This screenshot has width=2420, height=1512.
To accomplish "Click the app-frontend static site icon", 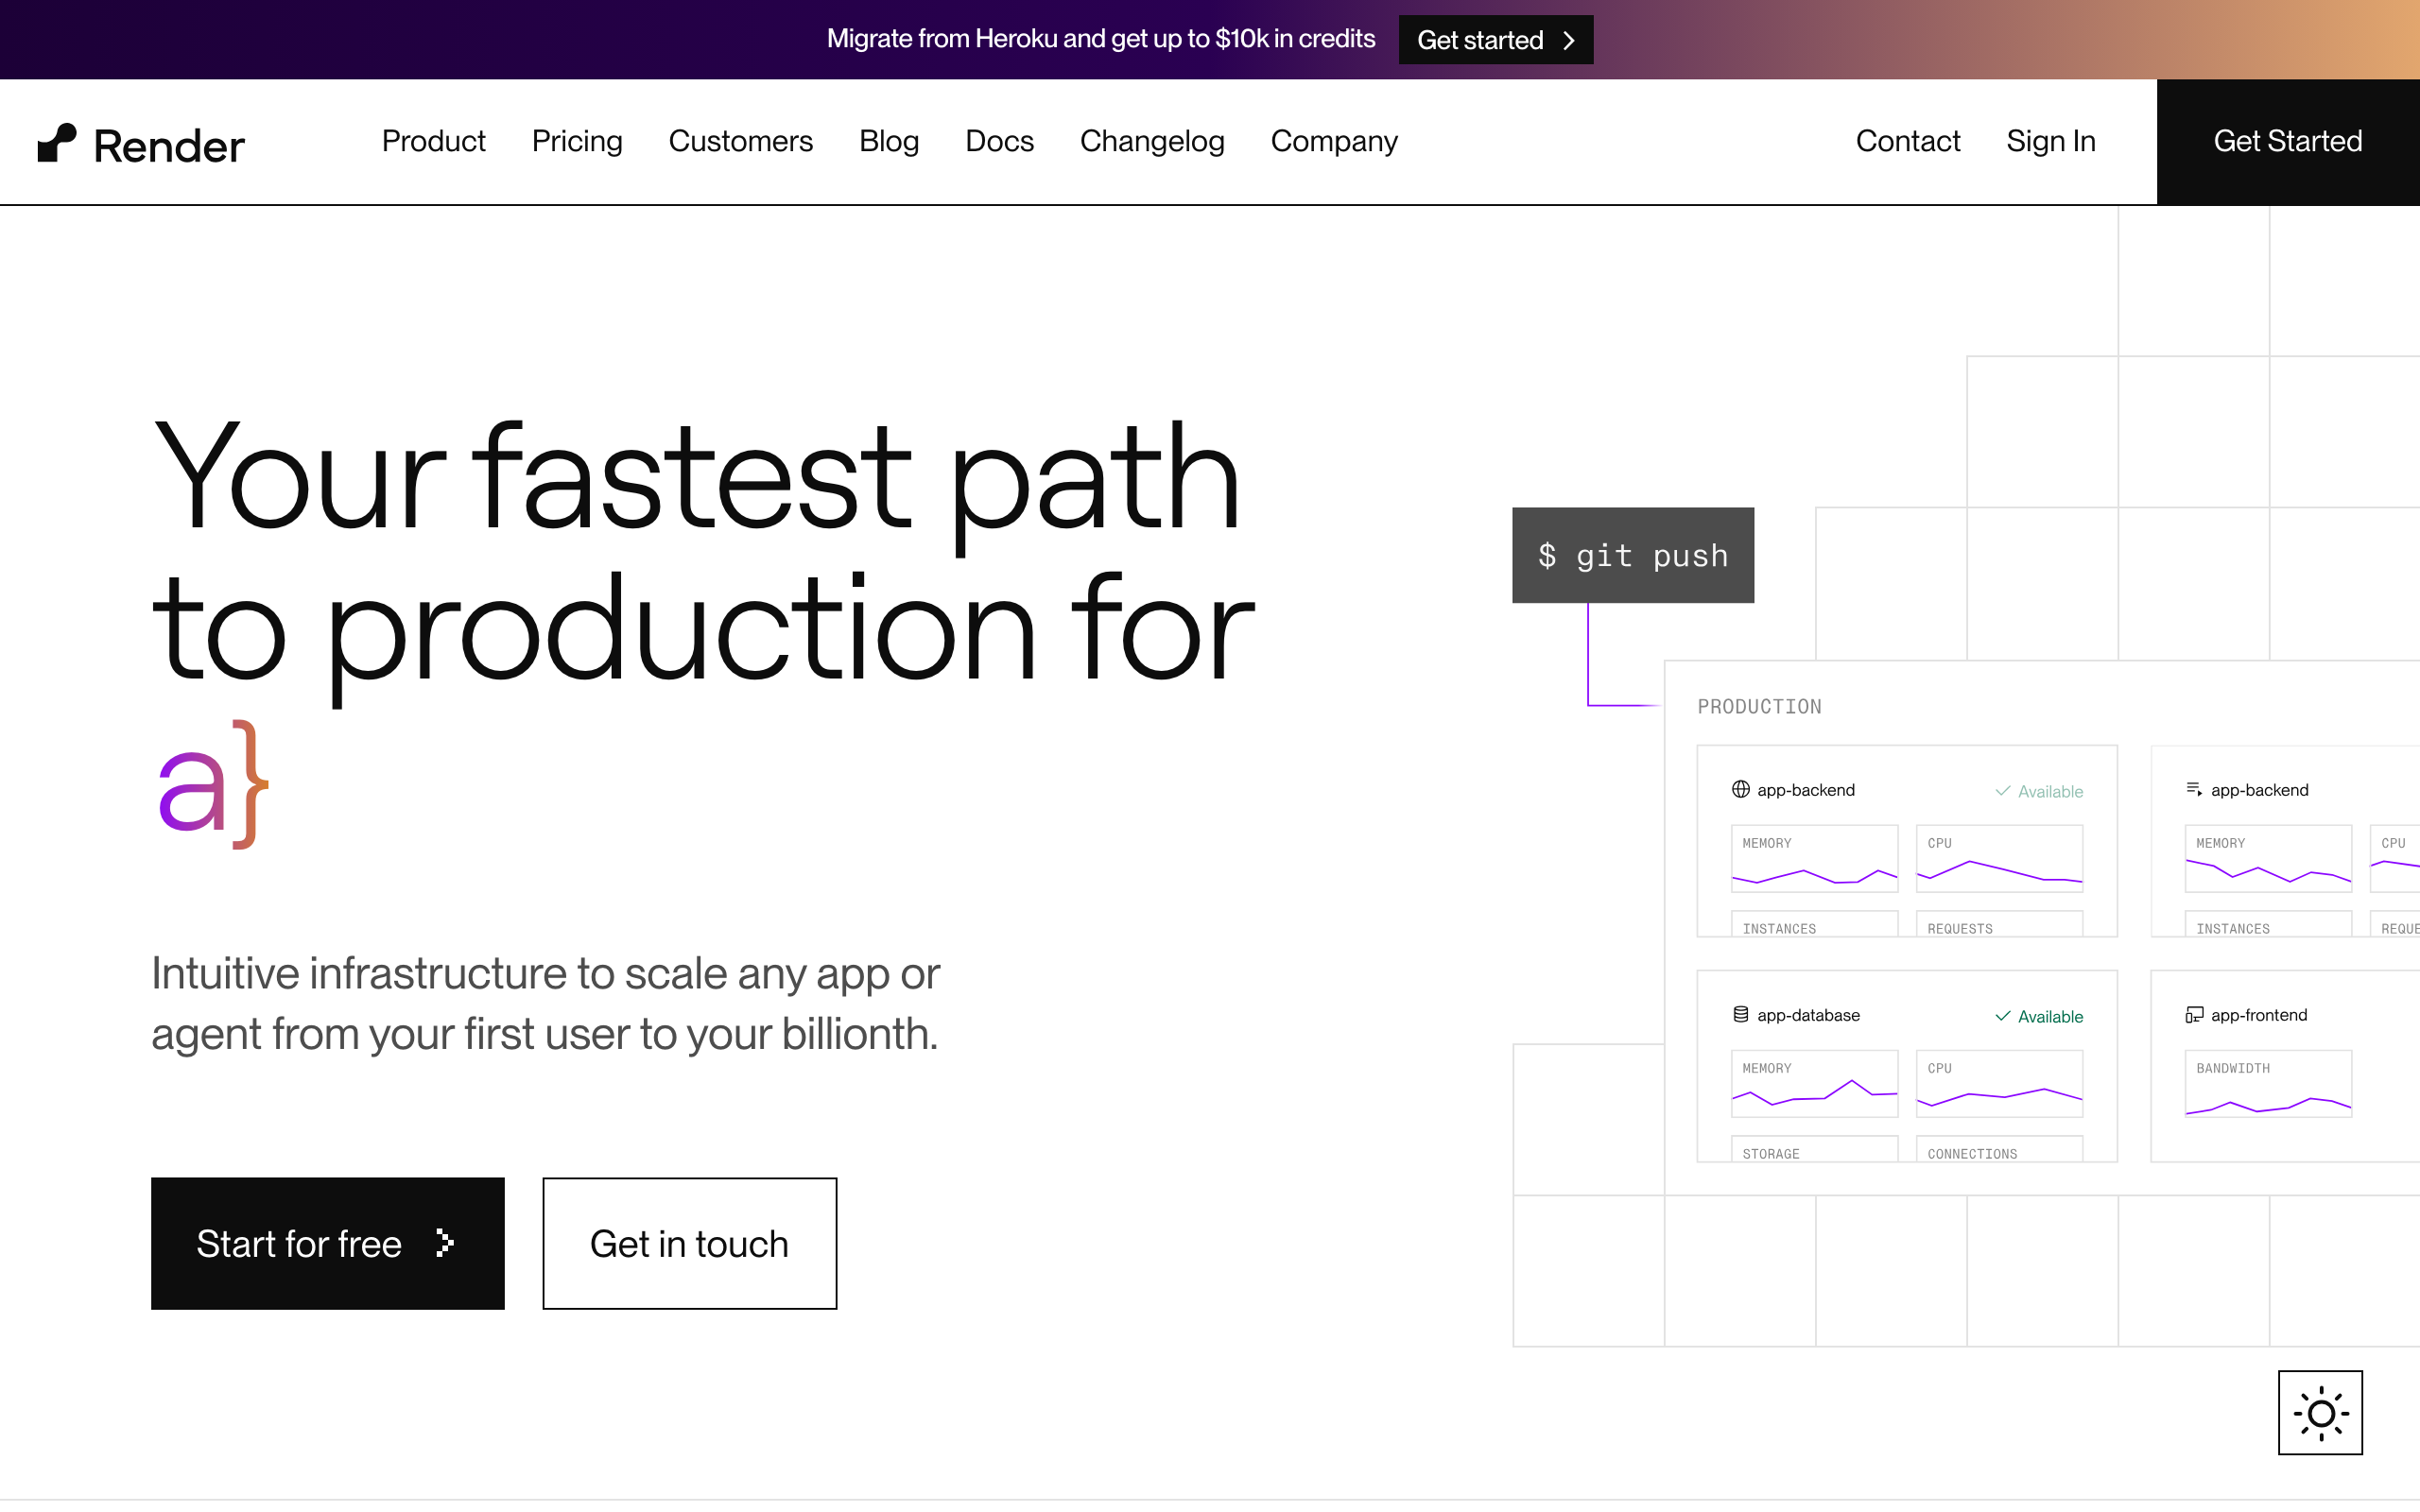I will (2194, 1014).
